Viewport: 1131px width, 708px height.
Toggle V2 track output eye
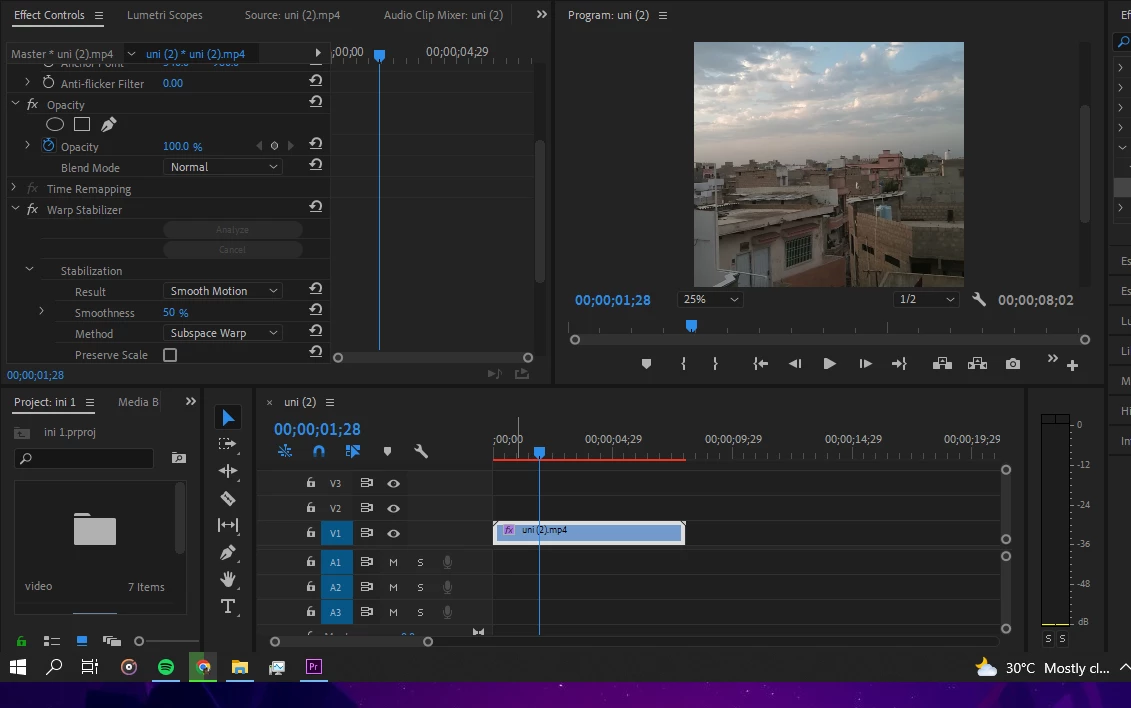(x=393, y=508)
